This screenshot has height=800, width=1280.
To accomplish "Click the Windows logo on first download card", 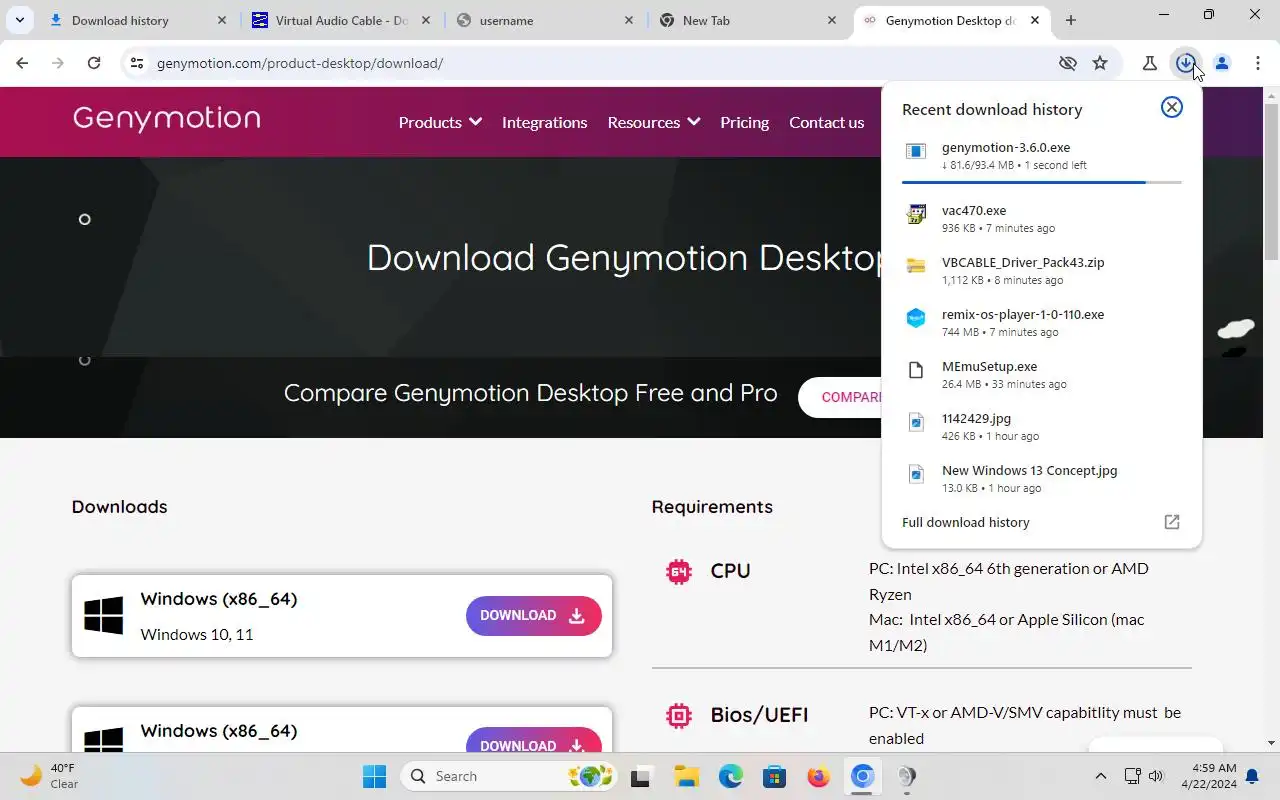I will point(104,616).
